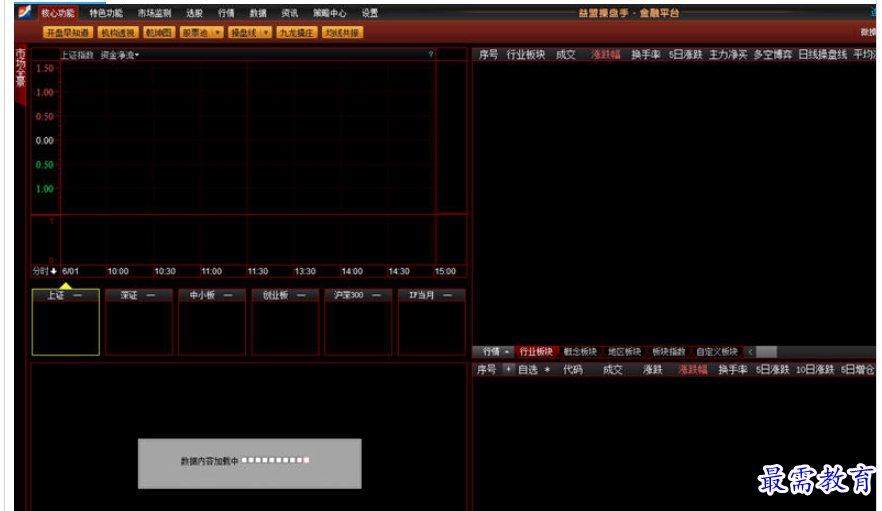
Task: Select the 上证 index mini panel
Action: [66, 322]
